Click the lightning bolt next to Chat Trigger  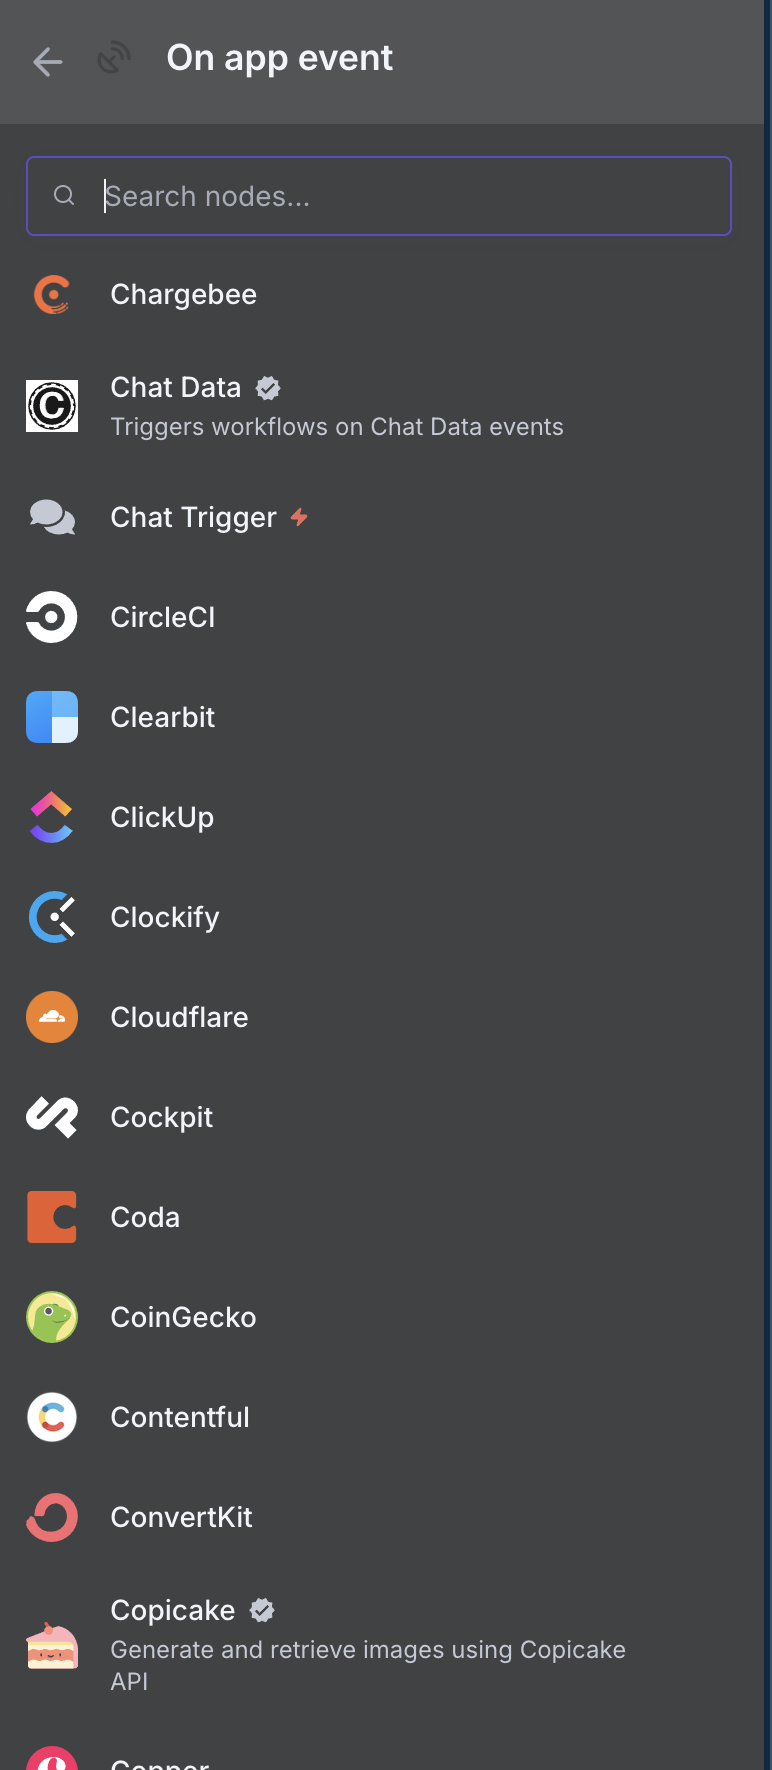[x=299, y=517]
